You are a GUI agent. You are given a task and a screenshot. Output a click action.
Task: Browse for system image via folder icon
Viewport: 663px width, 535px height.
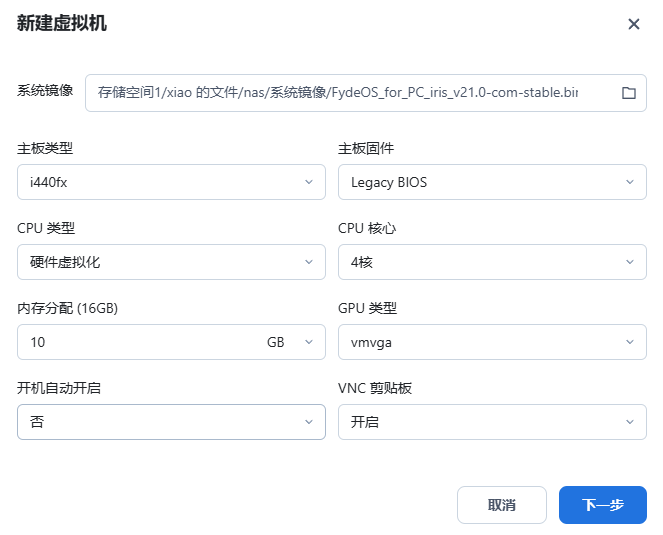pyautogui.click(x=628, y=93)
